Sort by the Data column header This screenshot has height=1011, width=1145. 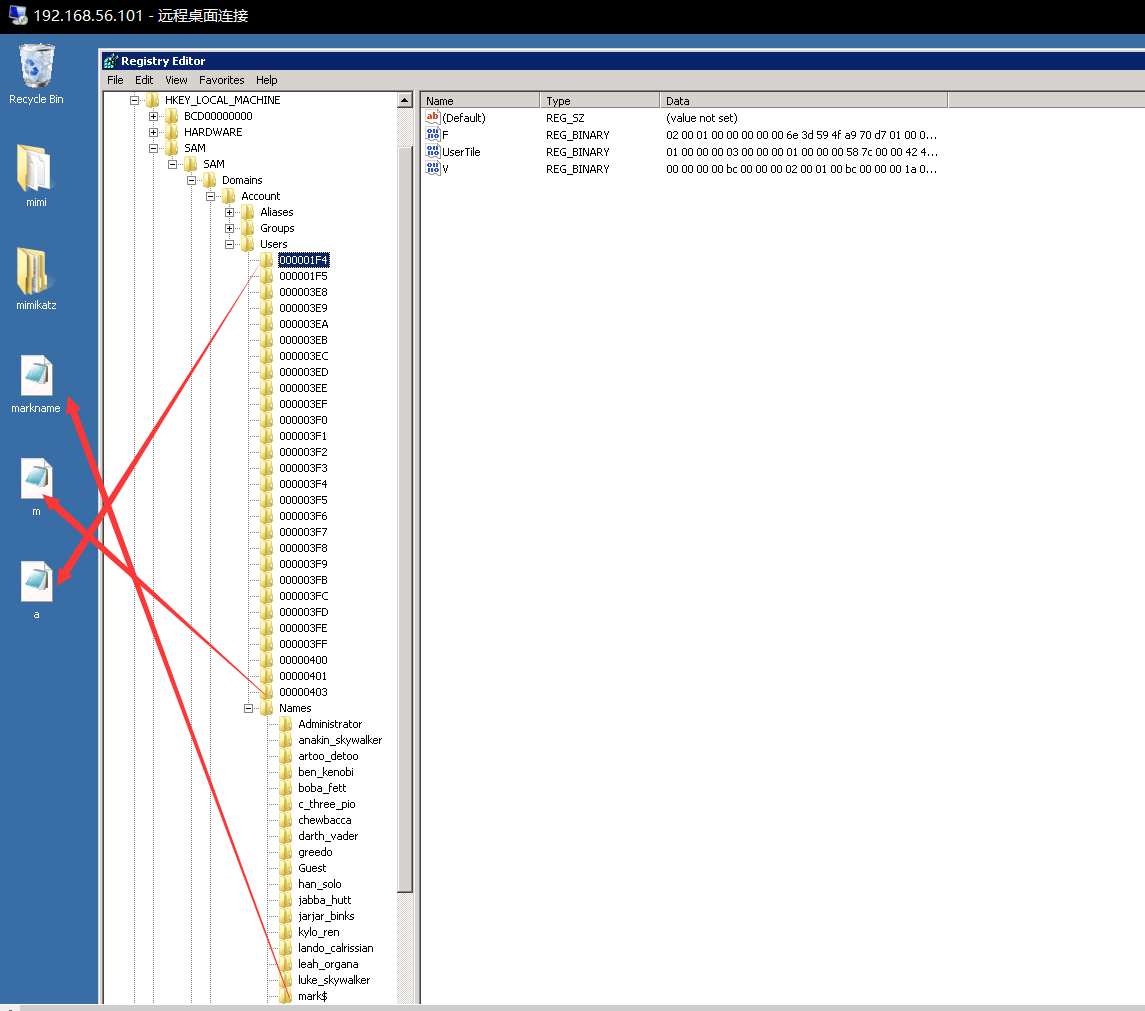click(x=803, y=101)
